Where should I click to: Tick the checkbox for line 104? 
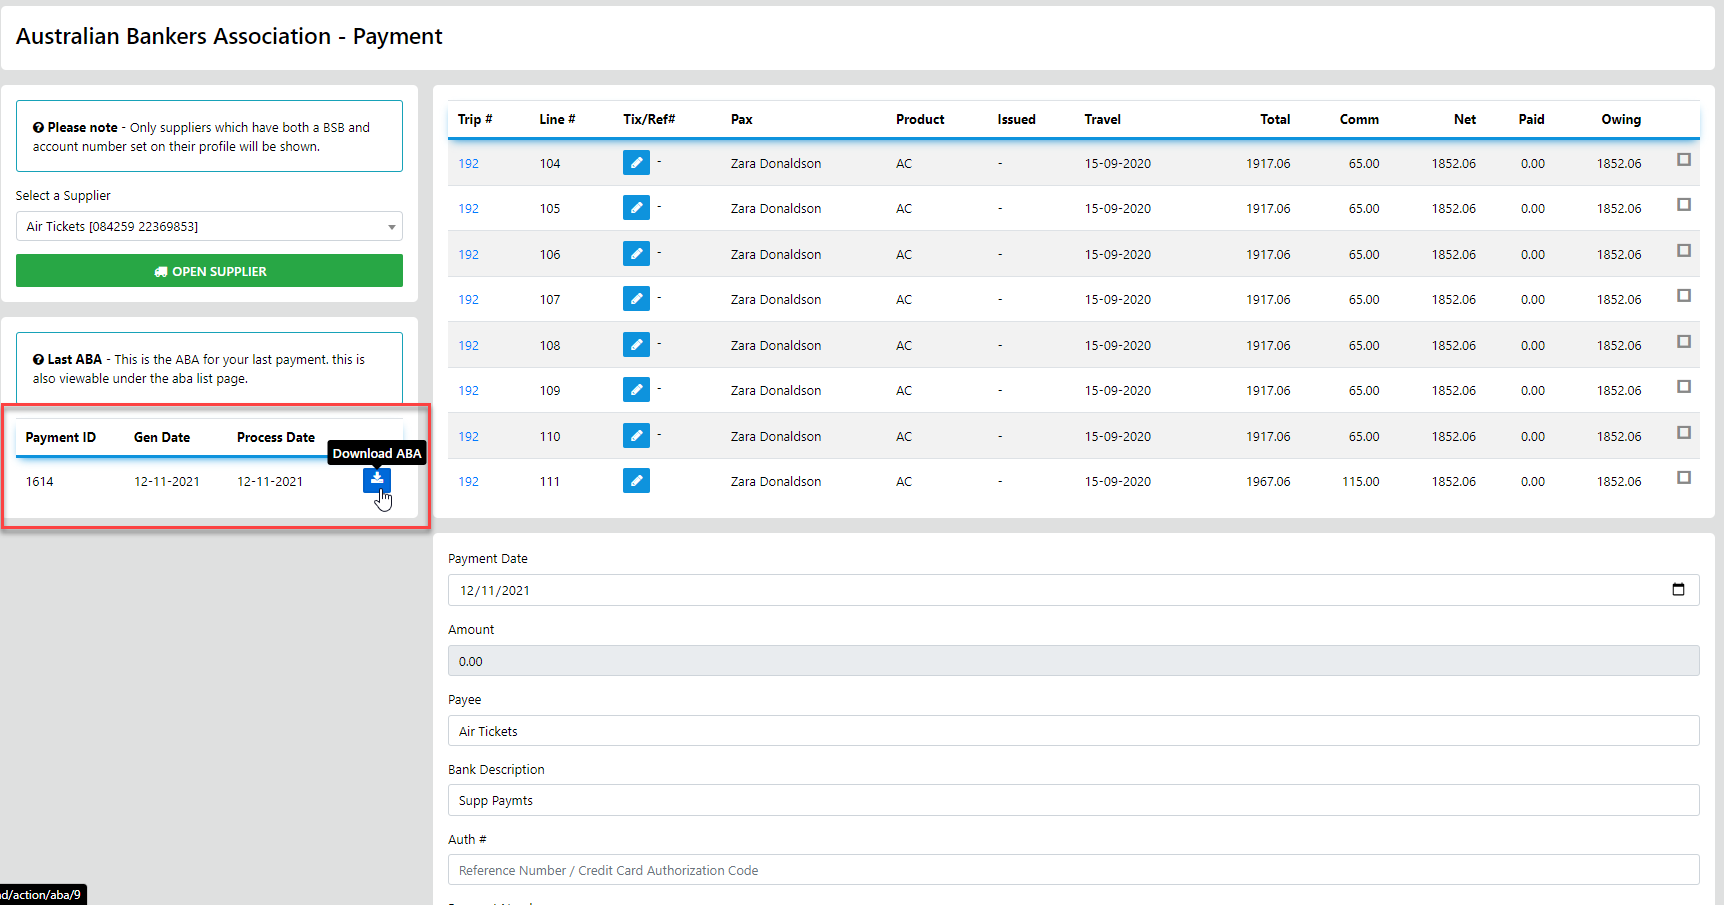tap(1684, 160)
